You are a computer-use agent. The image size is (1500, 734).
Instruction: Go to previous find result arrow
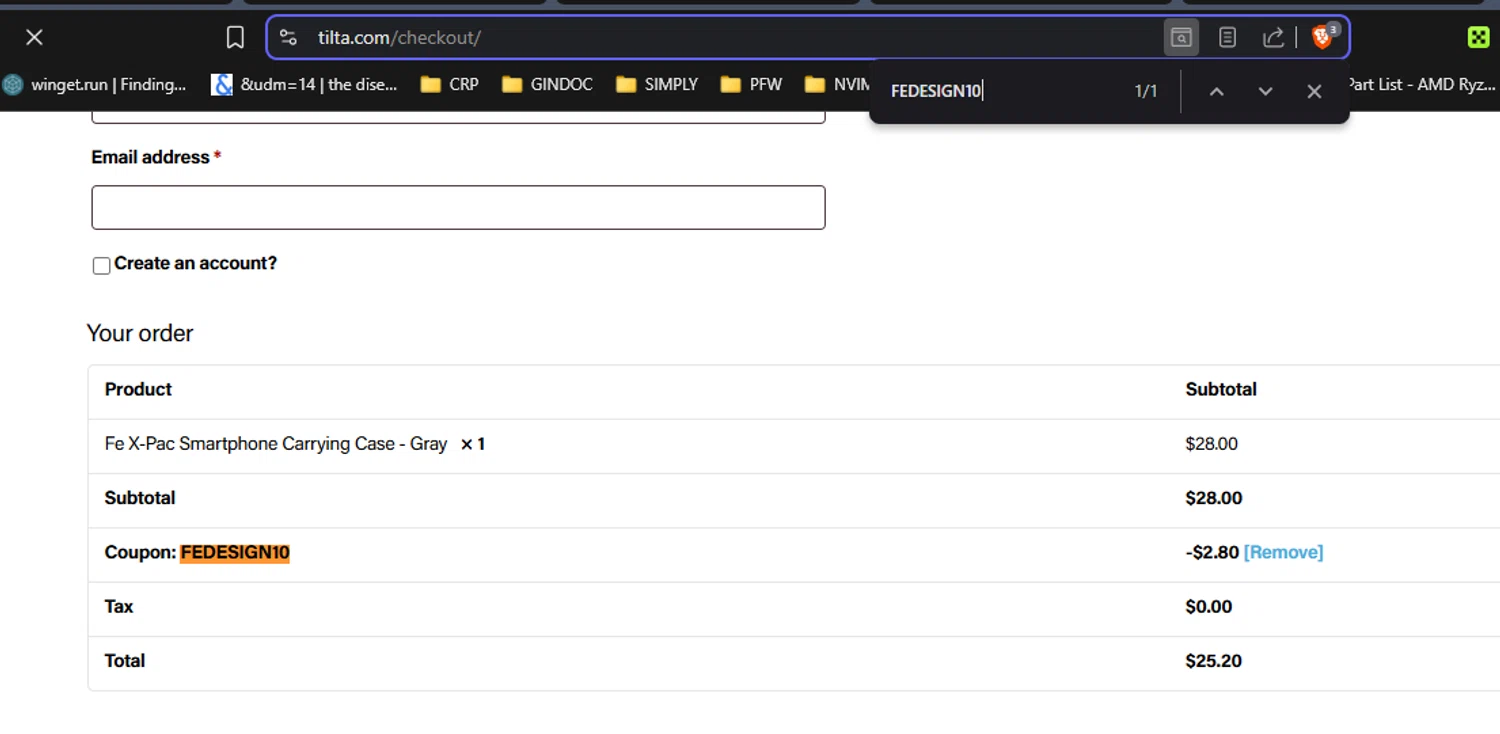coord(1216,91)
